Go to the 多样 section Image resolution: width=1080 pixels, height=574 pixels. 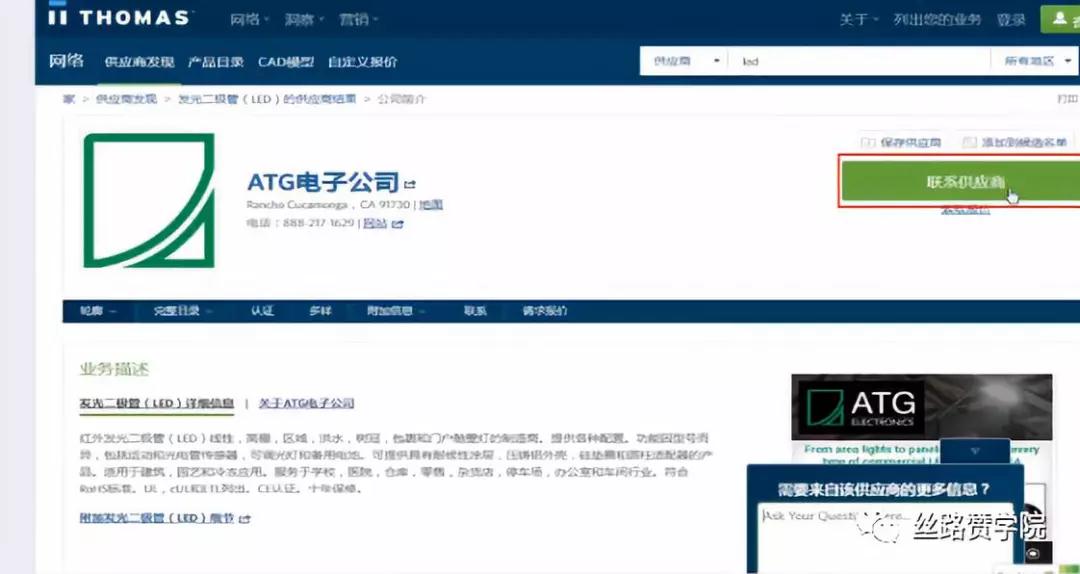pyautogui.click(x=320, y=311)
